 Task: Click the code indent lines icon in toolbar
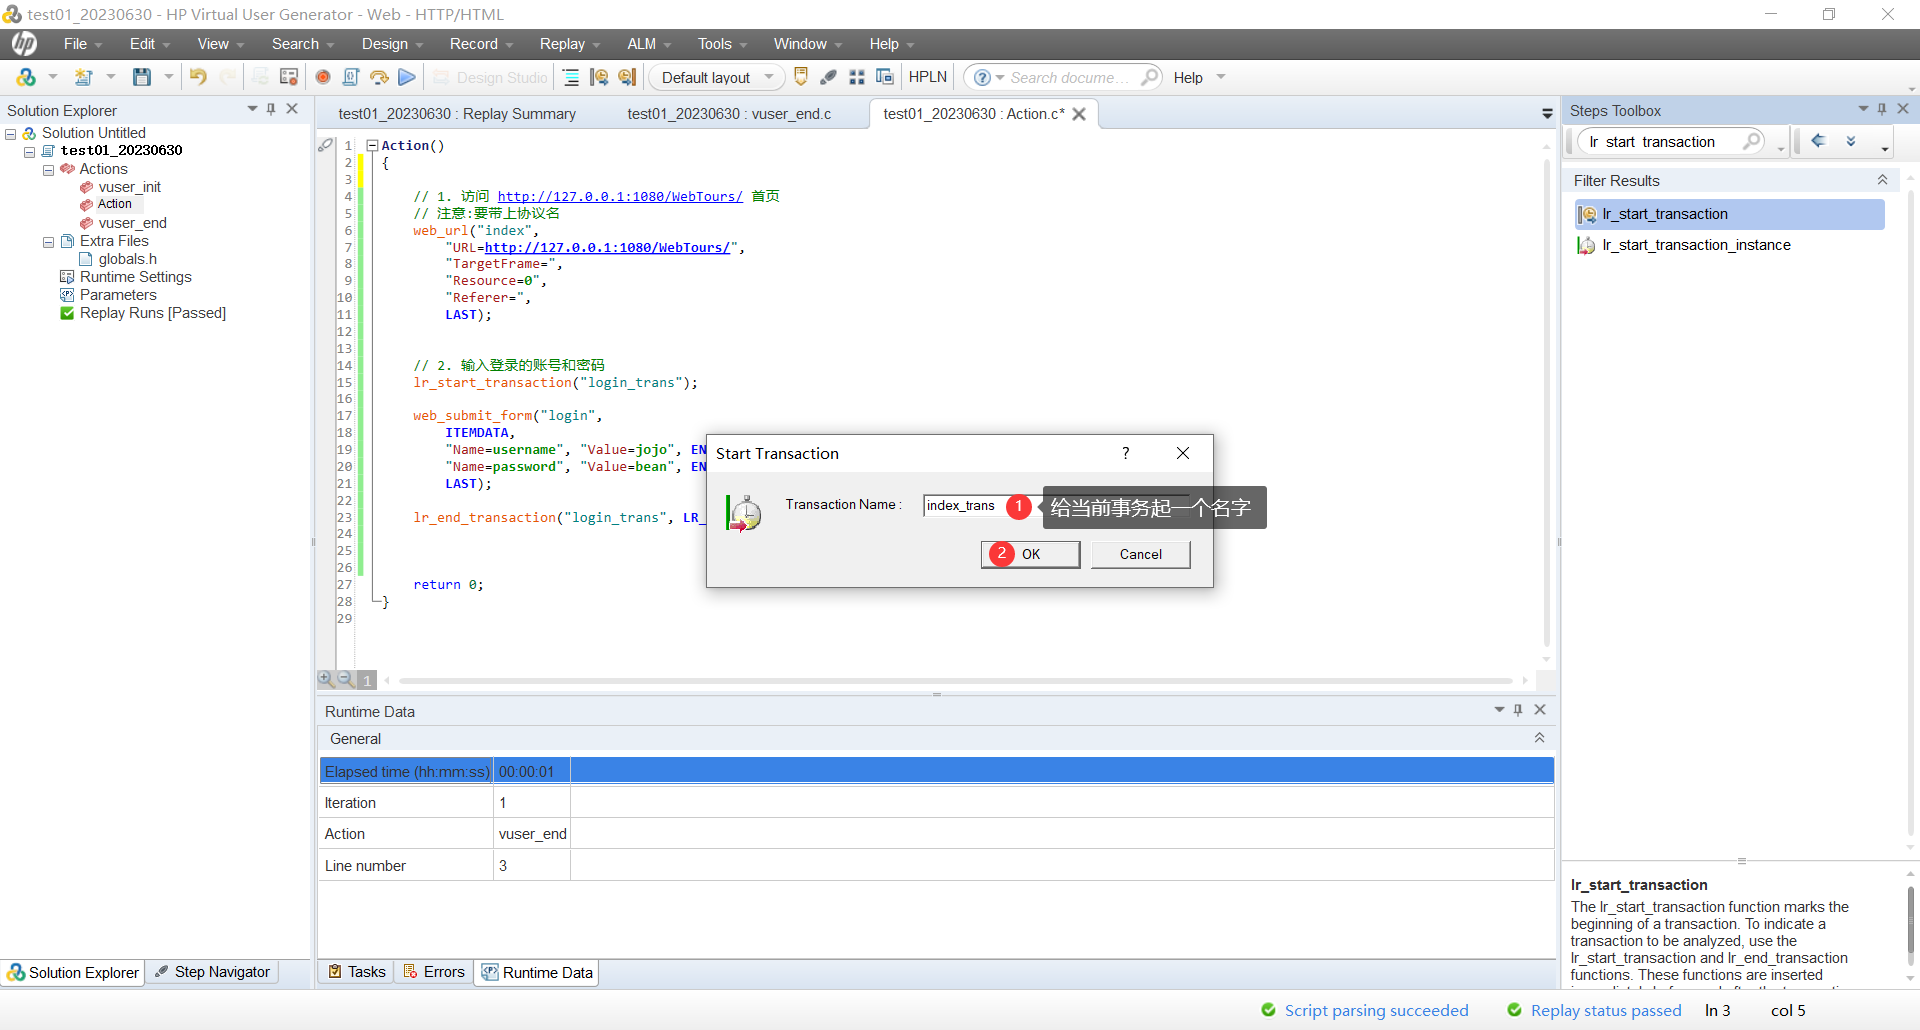[x=571, y=77]
